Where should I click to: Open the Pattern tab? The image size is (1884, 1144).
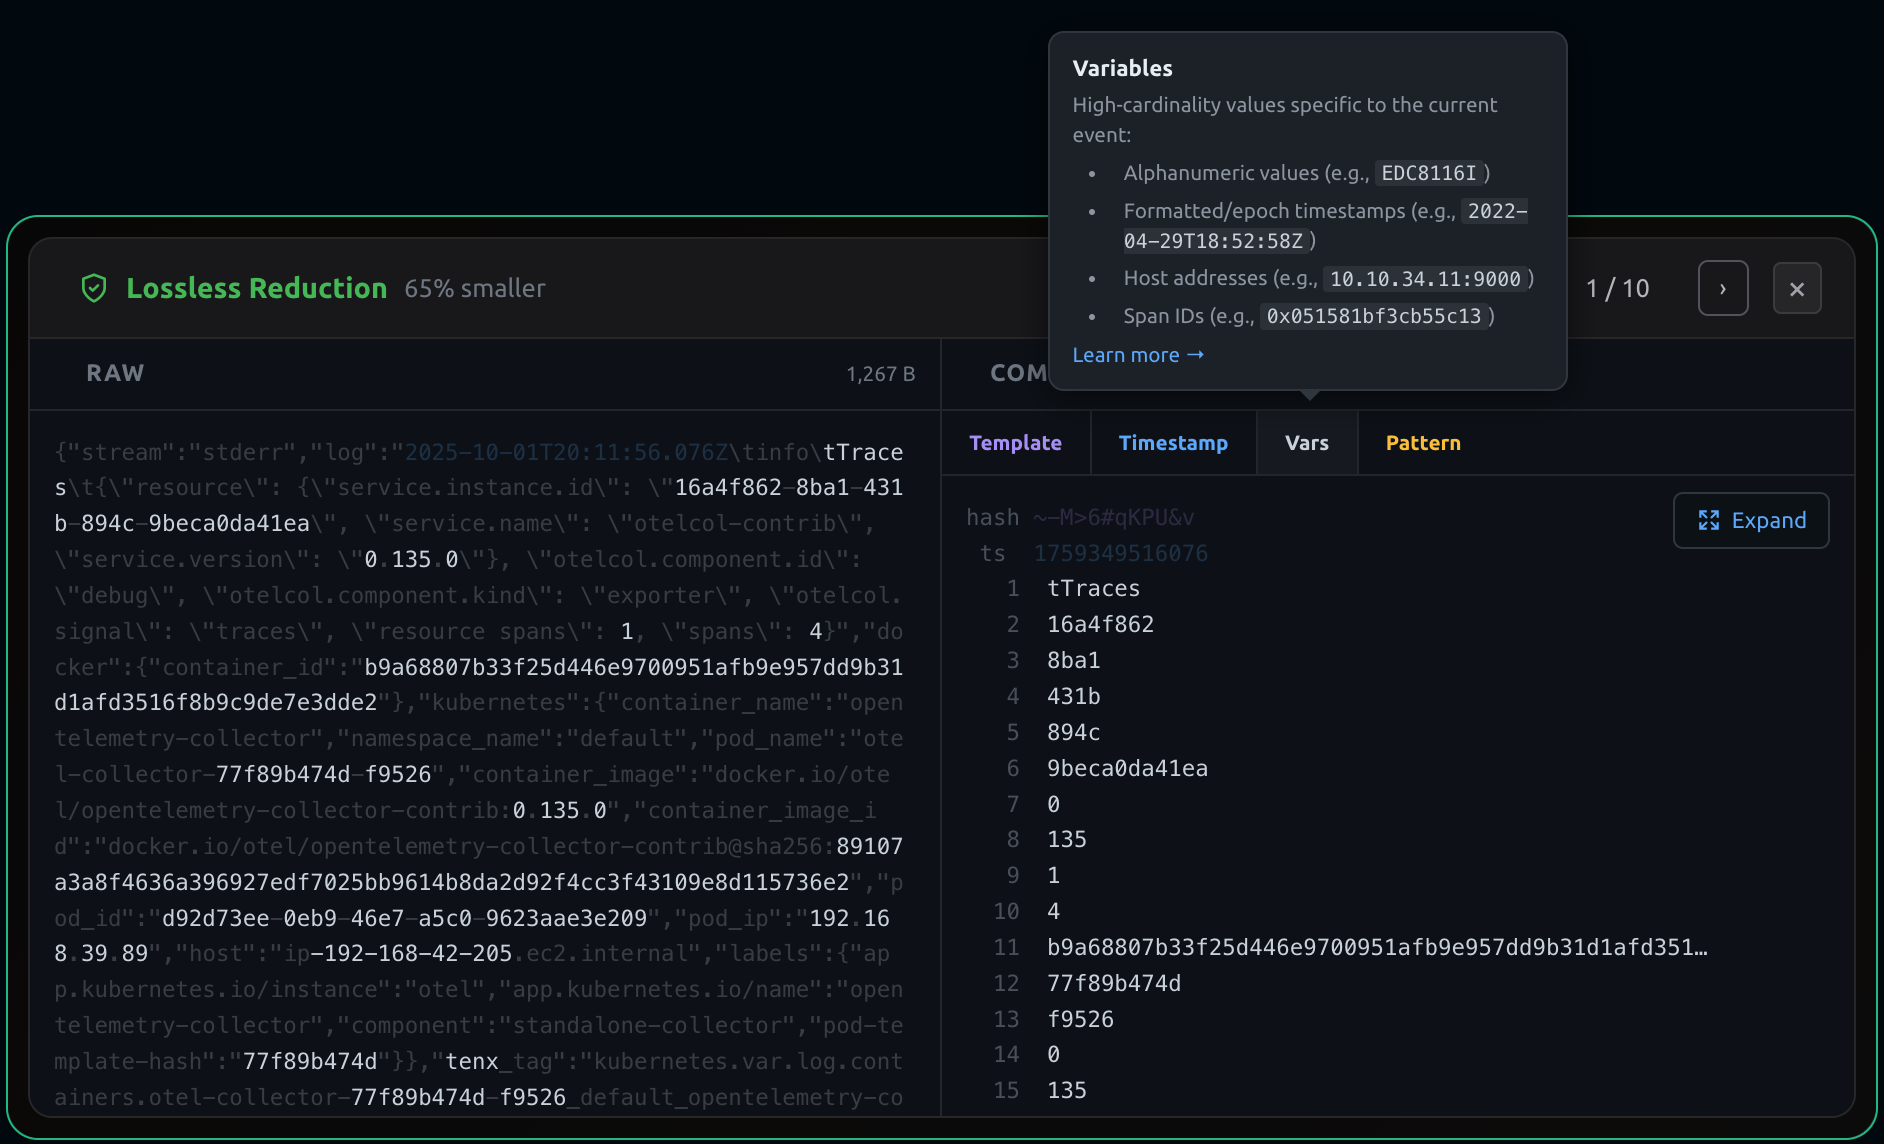pyautogui.click(x=1422, y=443)
